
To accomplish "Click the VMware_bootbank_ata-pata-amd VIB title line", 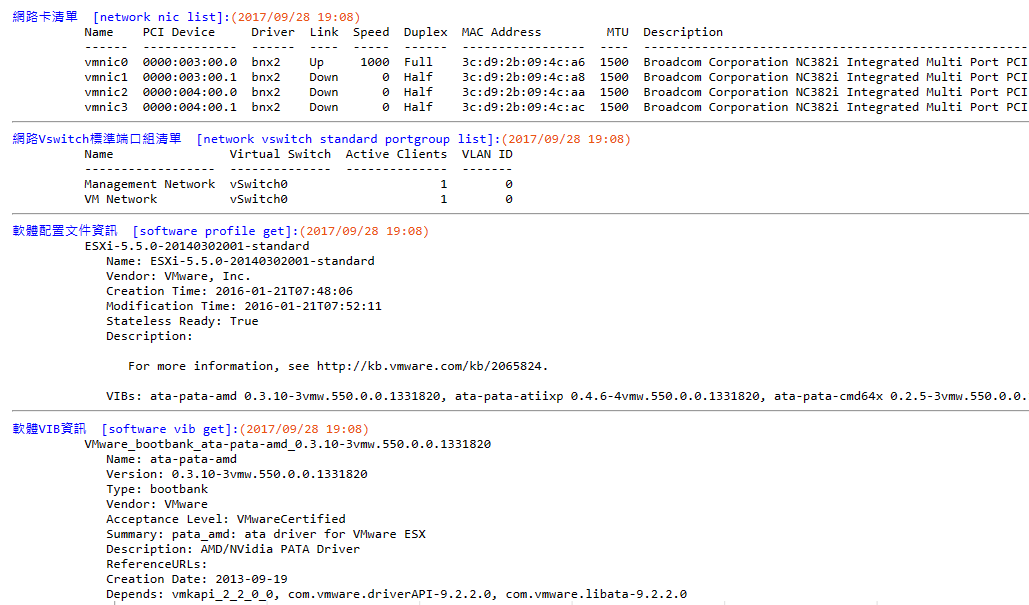I will coord(287,444).
